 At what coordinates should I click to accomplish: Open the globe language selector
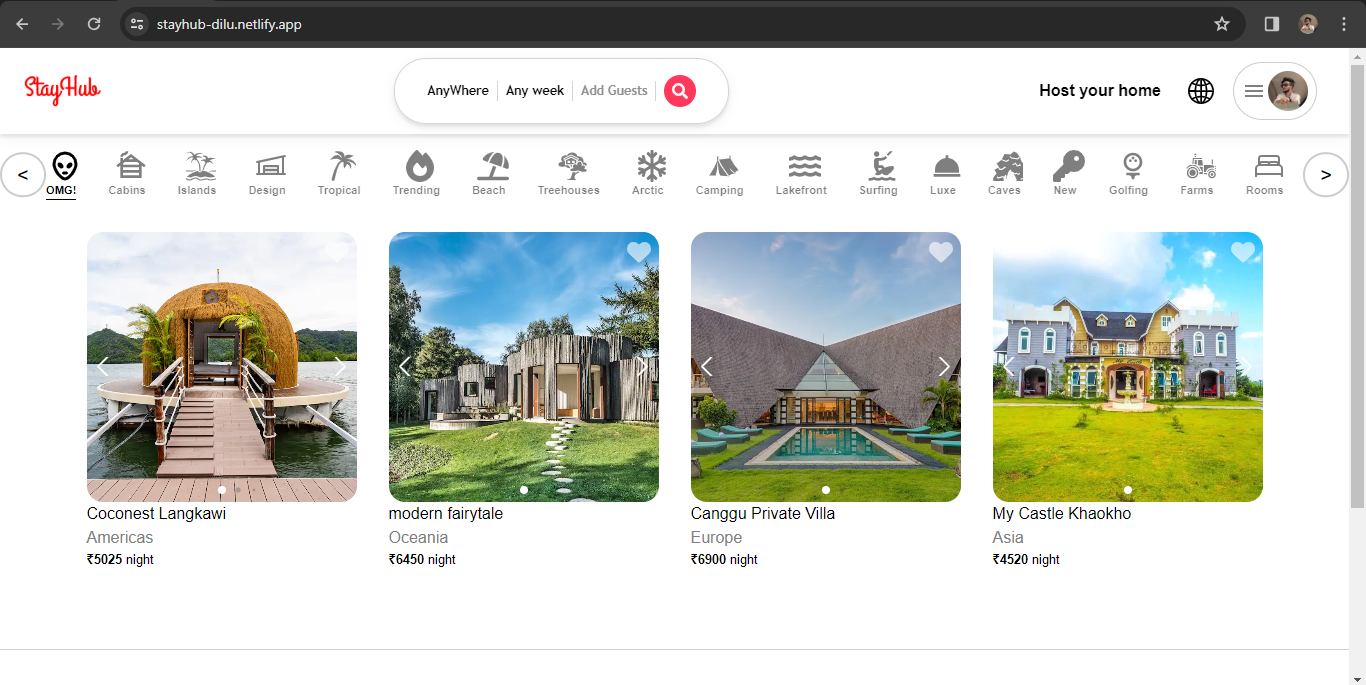point(1200,91)
